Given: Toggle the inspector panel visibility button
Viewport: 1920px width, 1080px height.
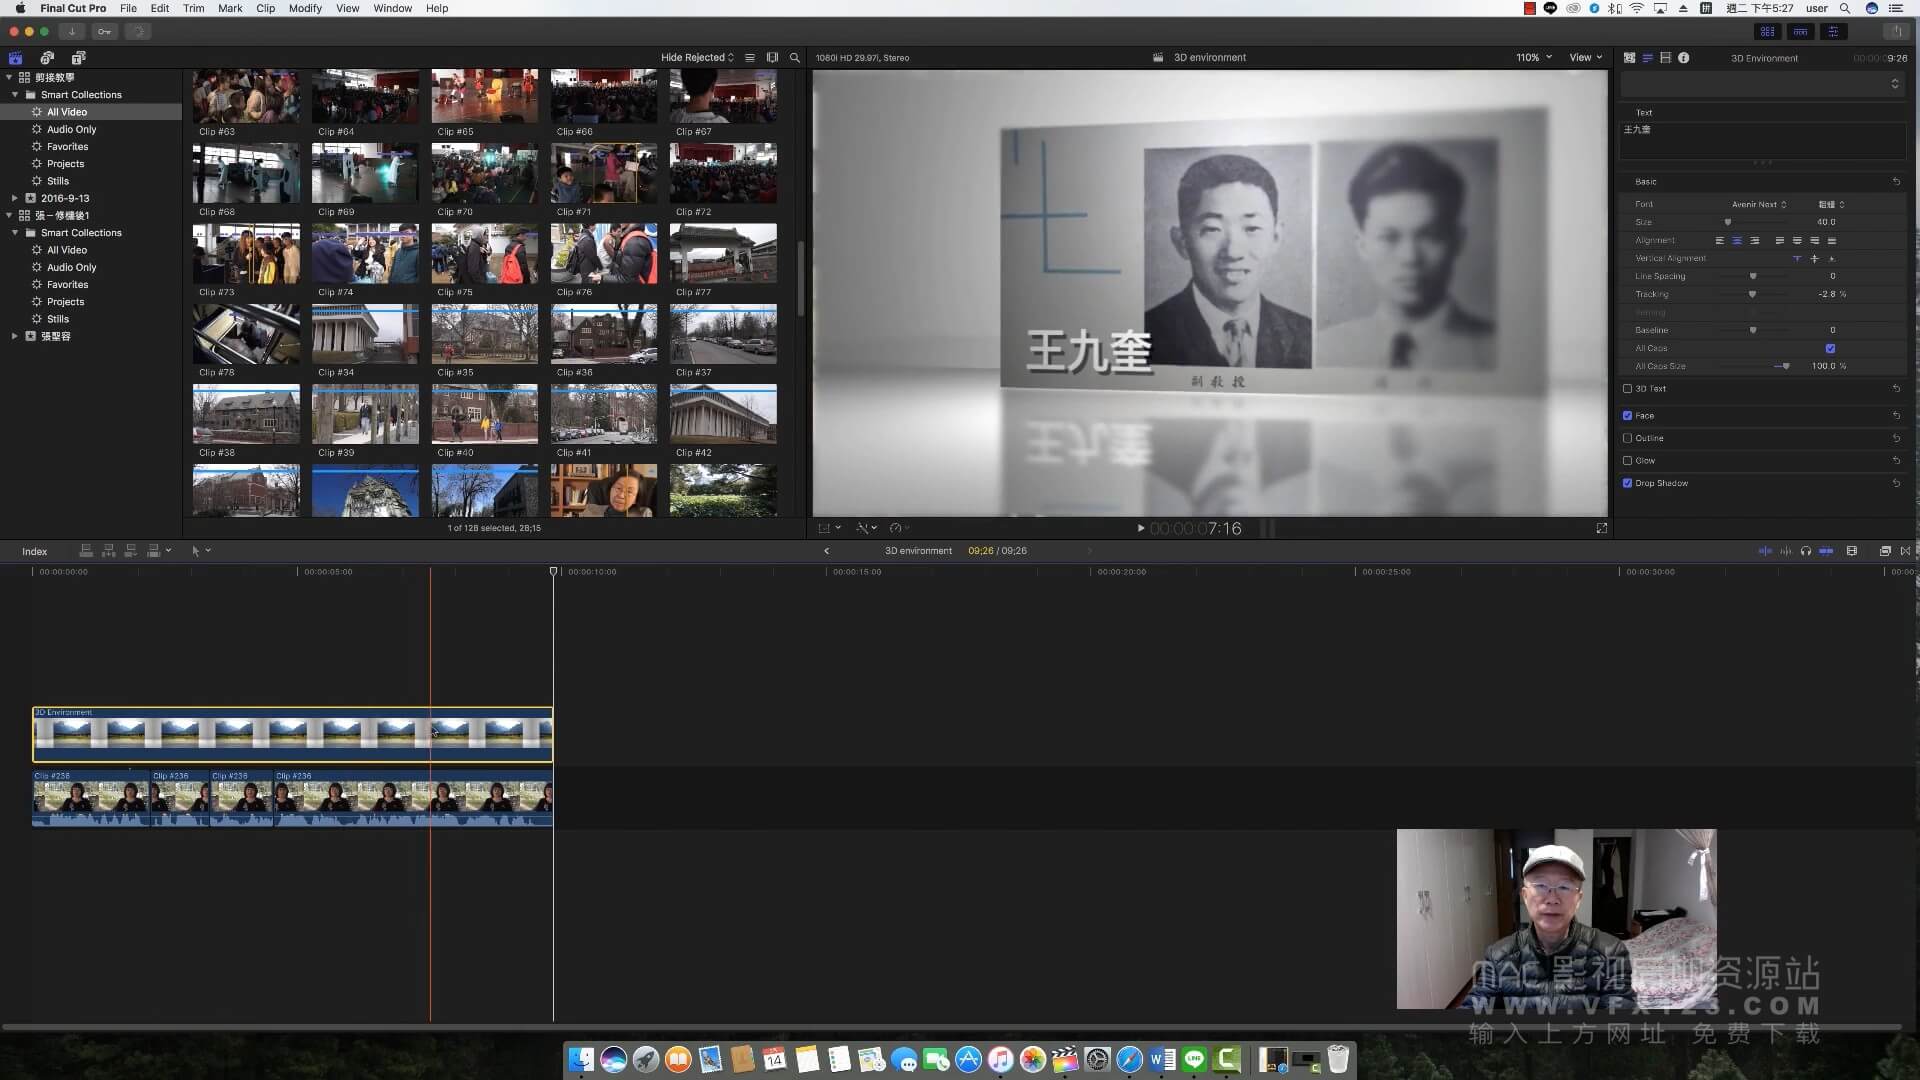Looking at the screenshot, I should pos(1833,32).
